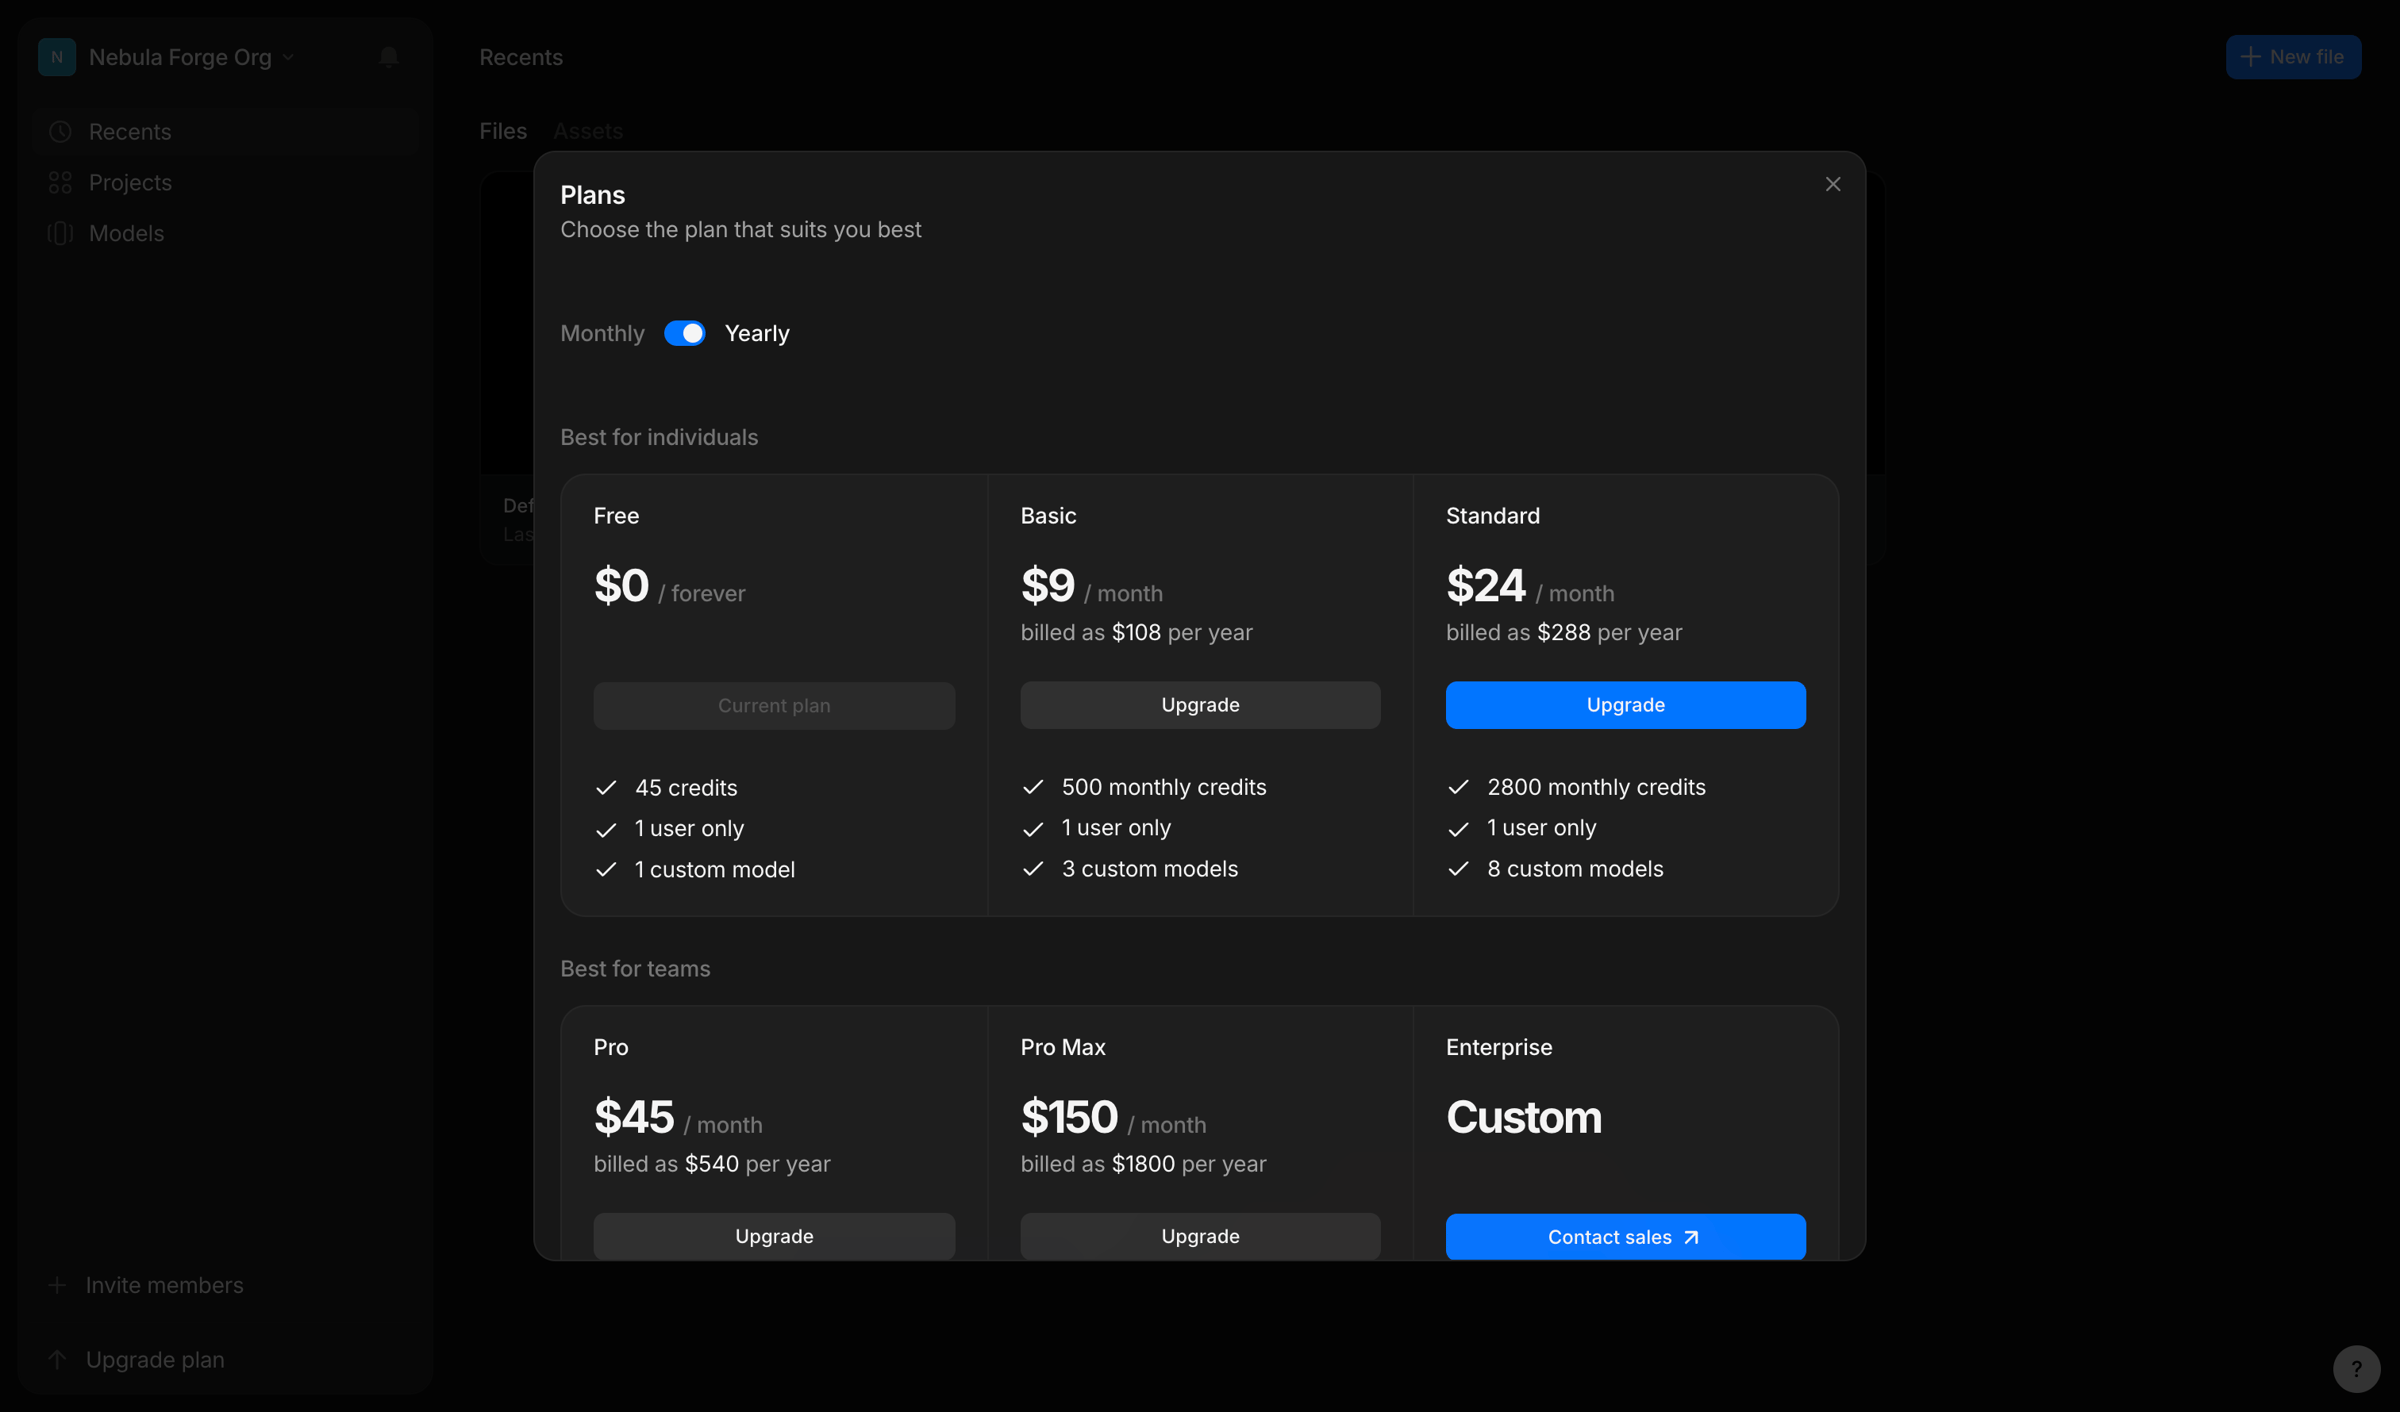
Task: Open the help question mark button
Action: coord(2357,1368)
